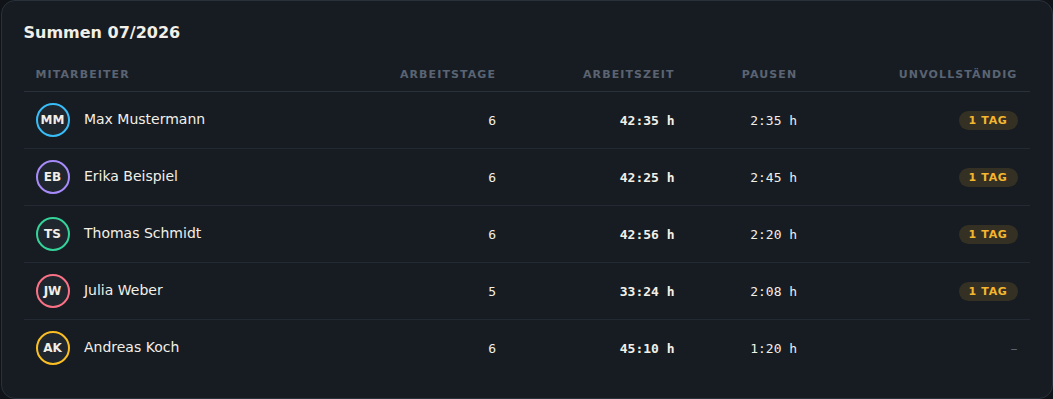The width and height of the screenshot is (1053, 399).
Task: Click the Arbeitstage column header
Action: tap(448, 75)
